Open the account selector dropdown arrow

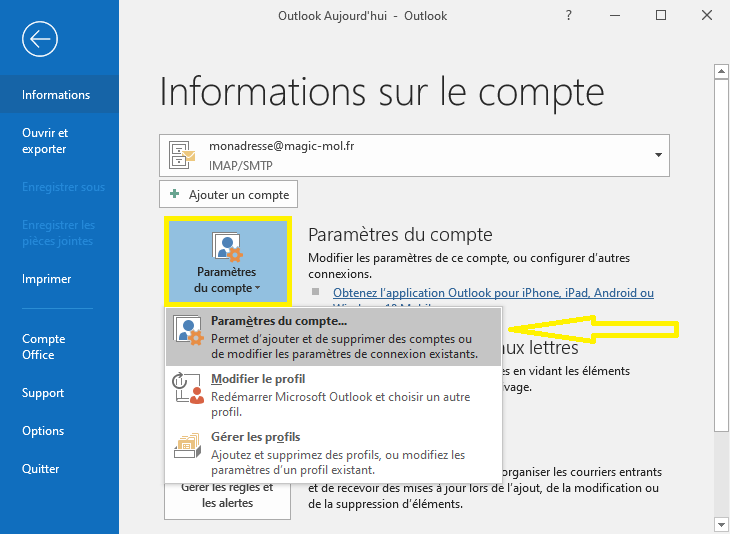[658, 155]
